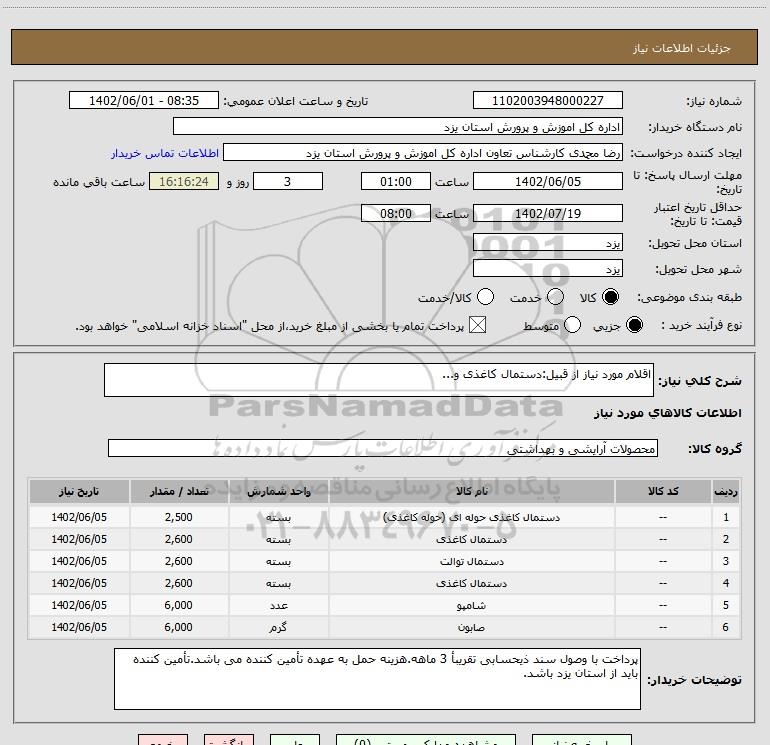
Task: Click unit عدد in the شامپو row
Action: pos(278,606)
